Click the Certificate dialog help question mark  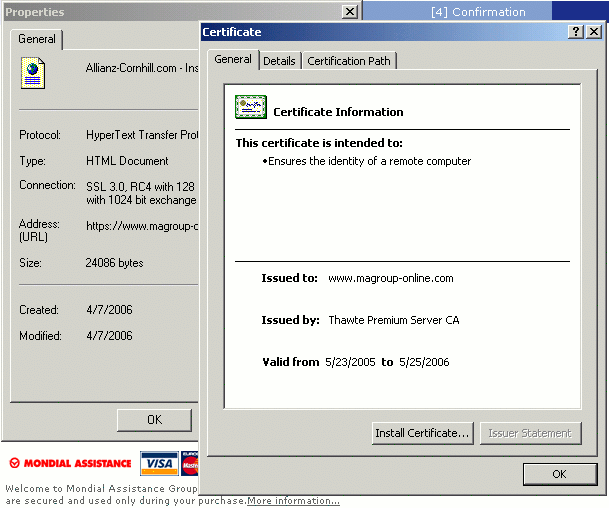576,31
